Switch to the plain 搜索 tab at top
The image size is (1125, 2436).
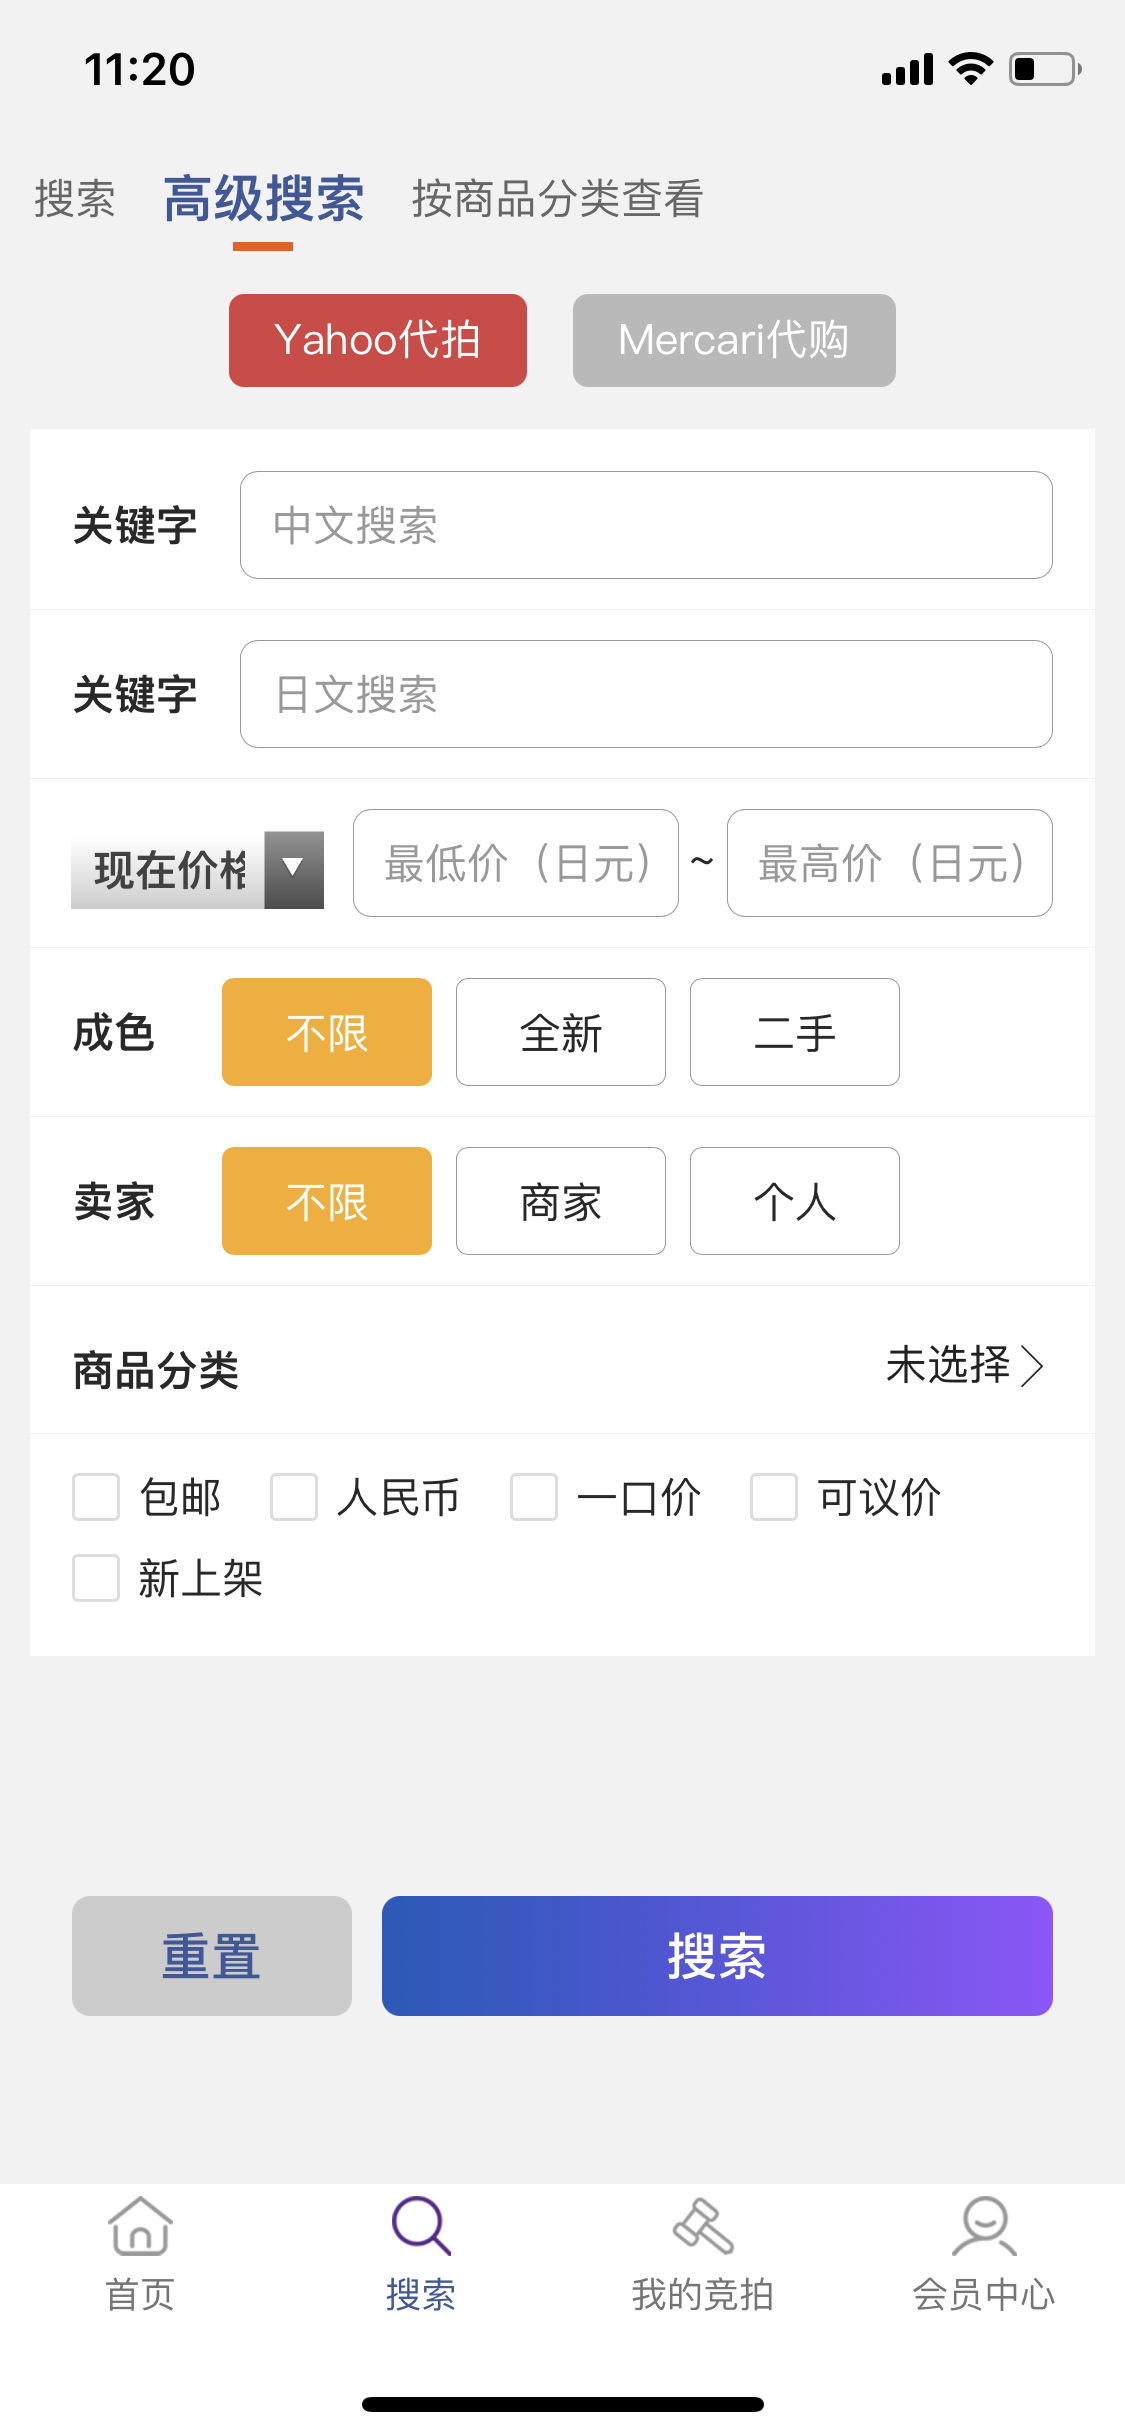coord(75,198)
